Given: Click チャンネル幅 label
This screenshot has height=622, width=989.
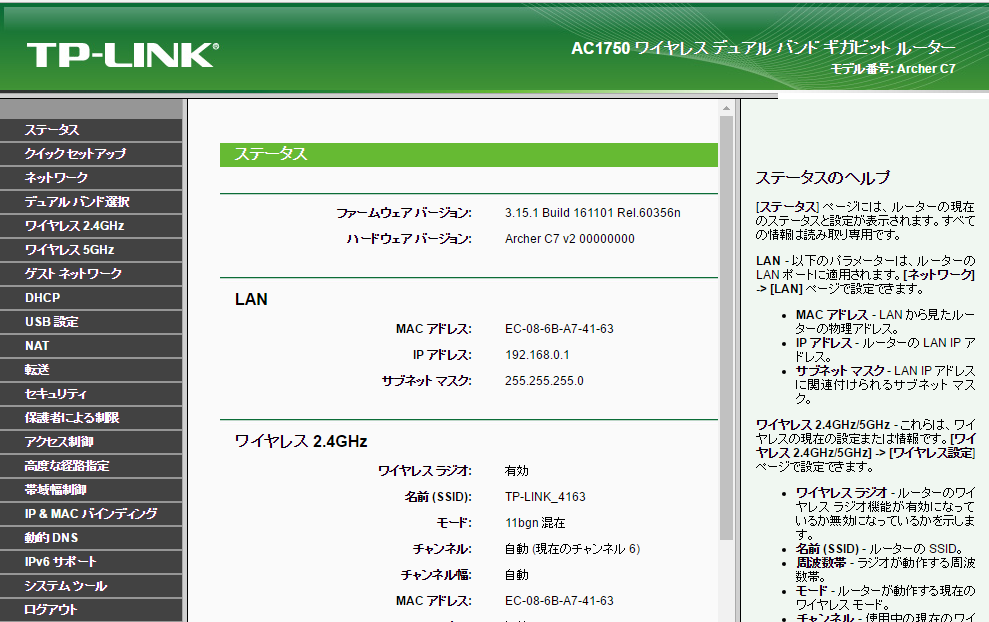Looking at the screenshot, I should (x=436, y=575).
